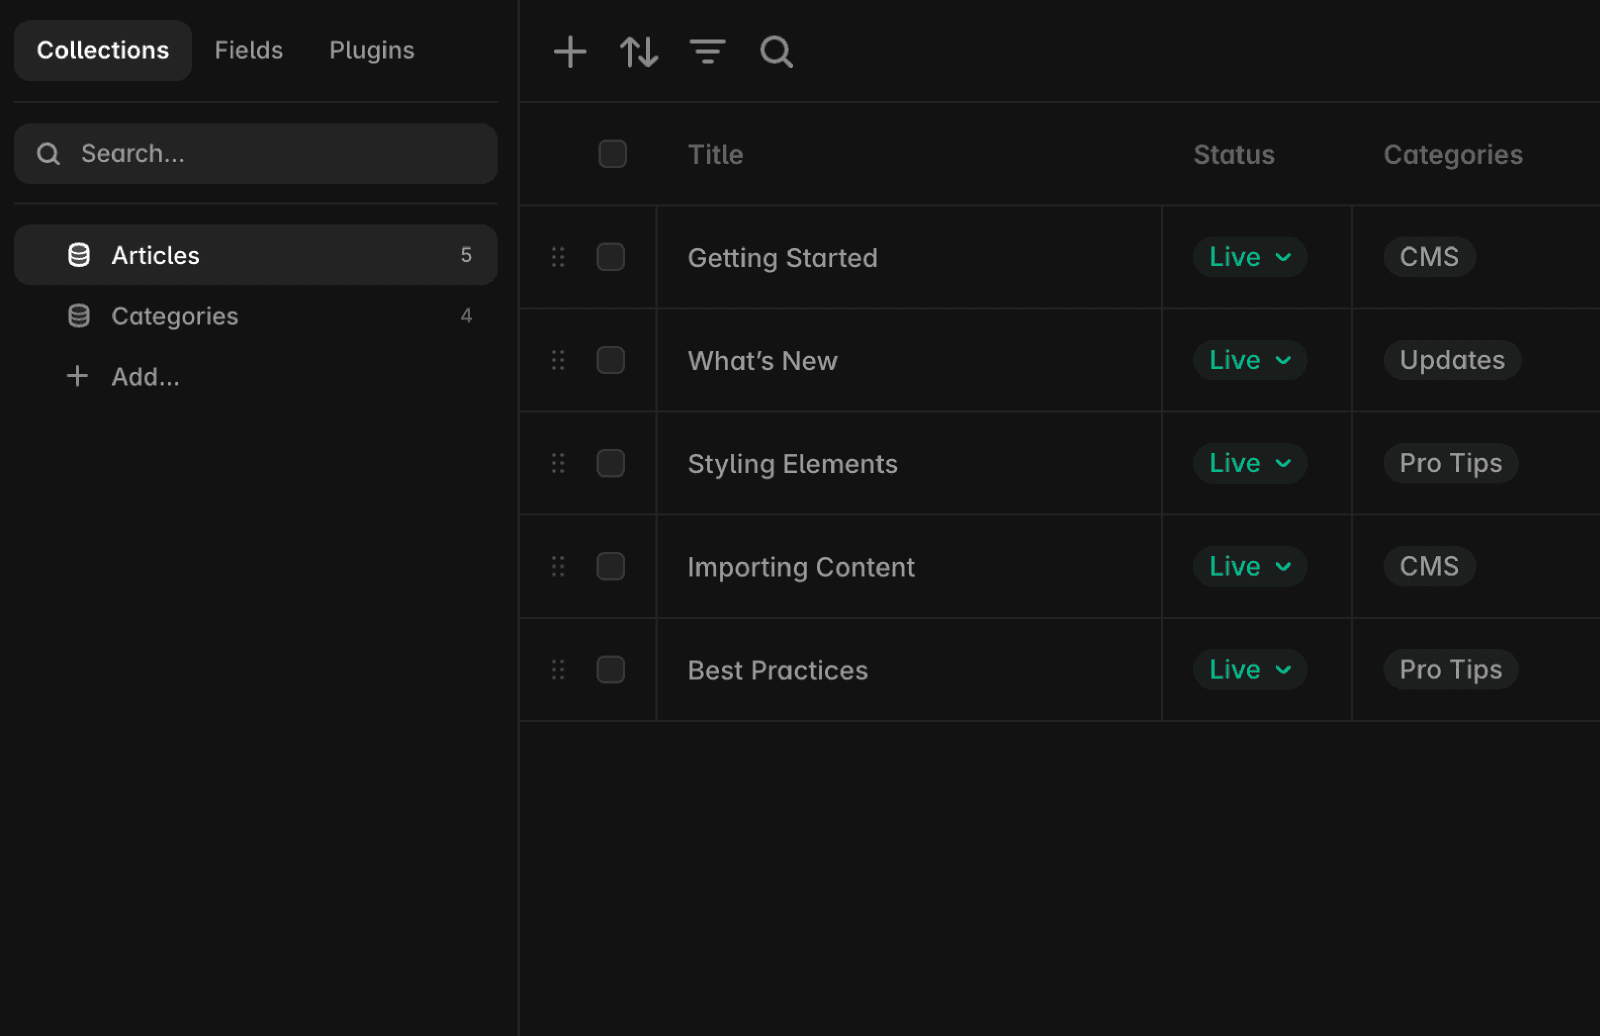The height and width of the screenshot is (1036, 1600).
Task: Click the drag handle for Best Practices
Action: coord(558,669)
